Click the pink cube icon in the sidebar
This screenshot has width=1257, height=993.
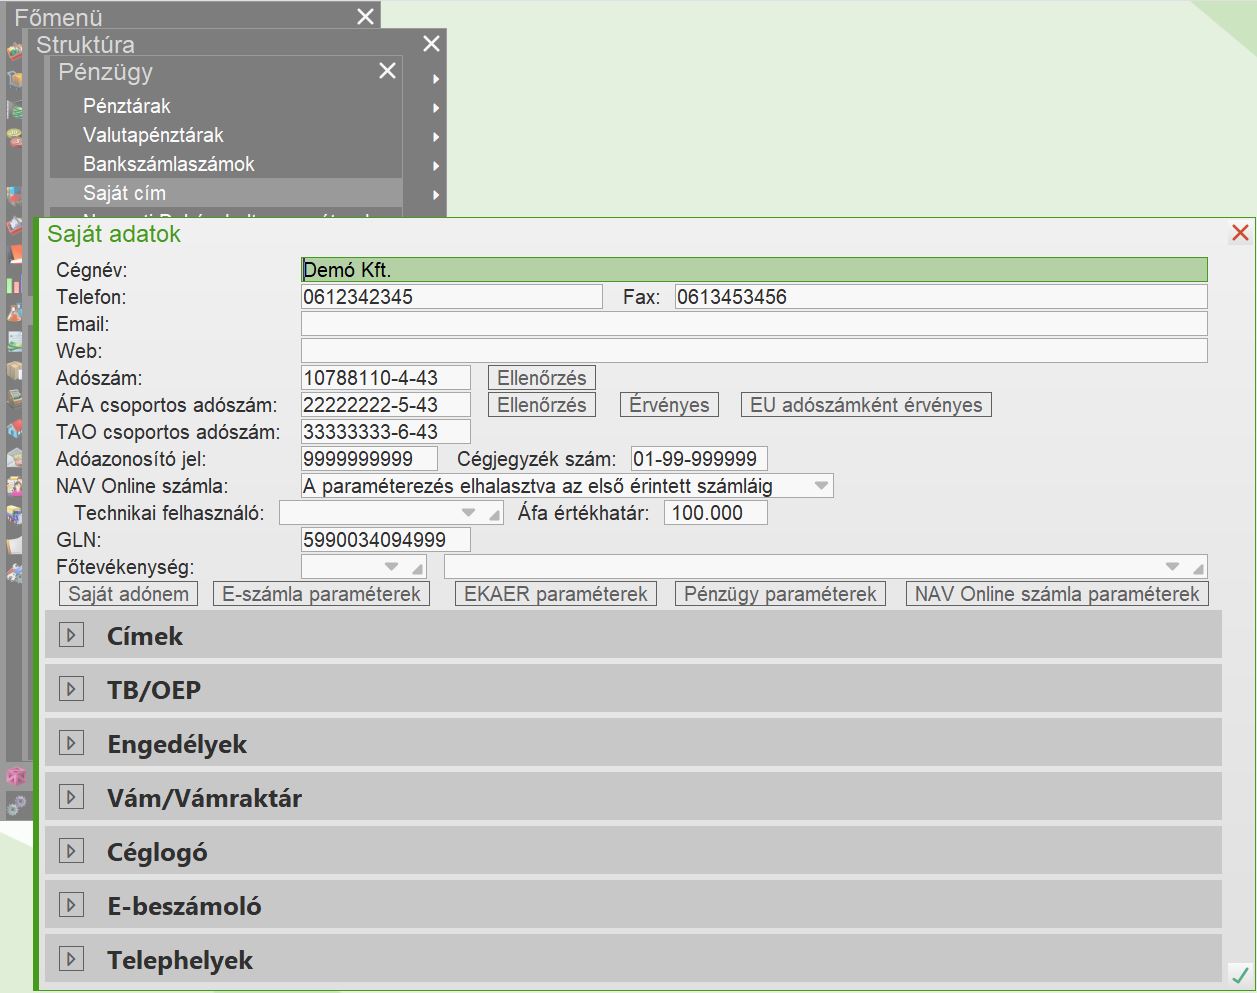coord(15,776)
